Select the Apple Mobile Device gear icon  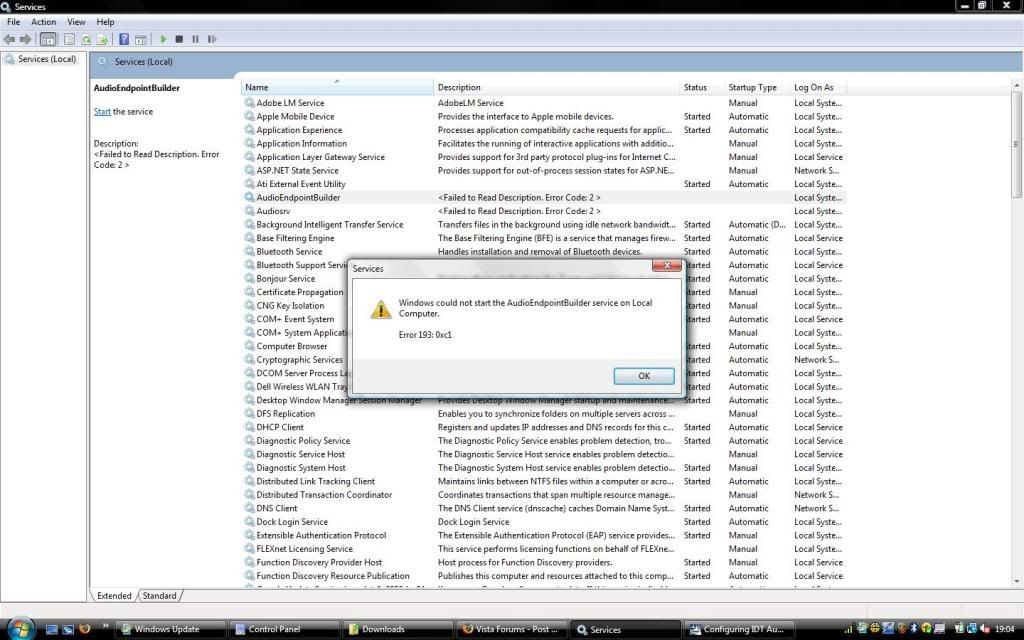point(249,116)
